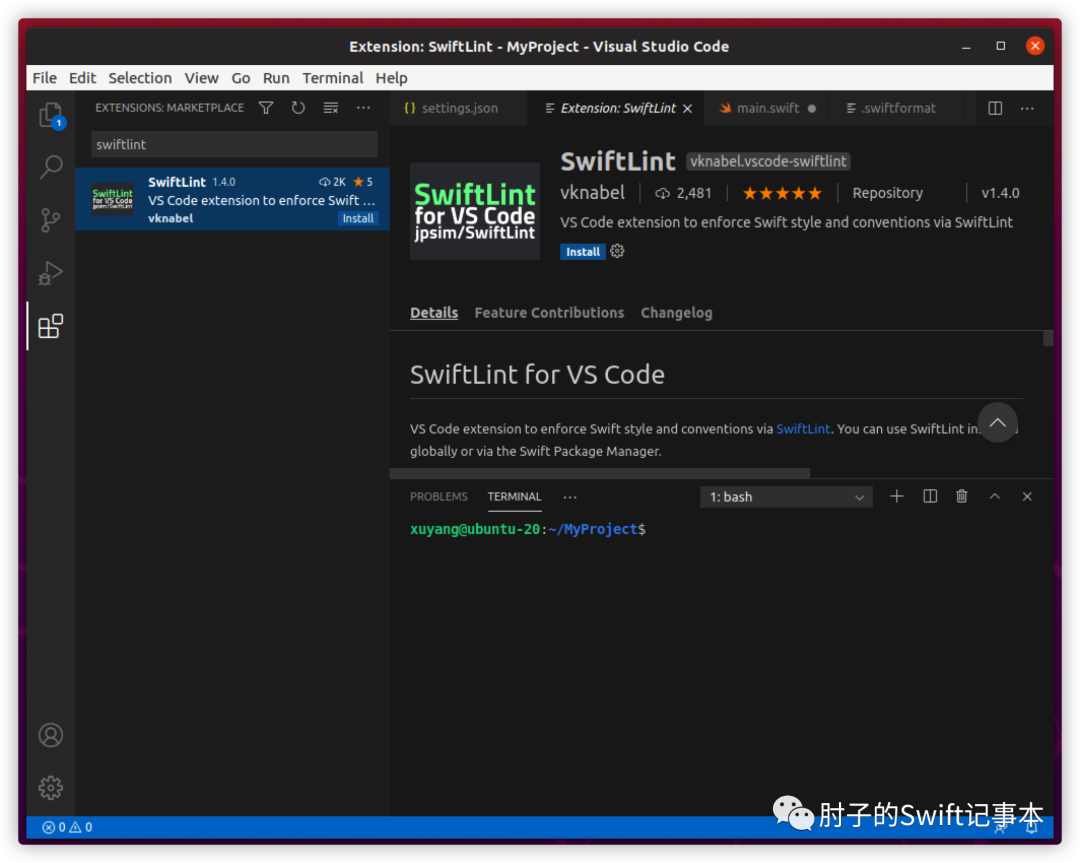
Task: Open the View menu
Action: pos(201,78)
